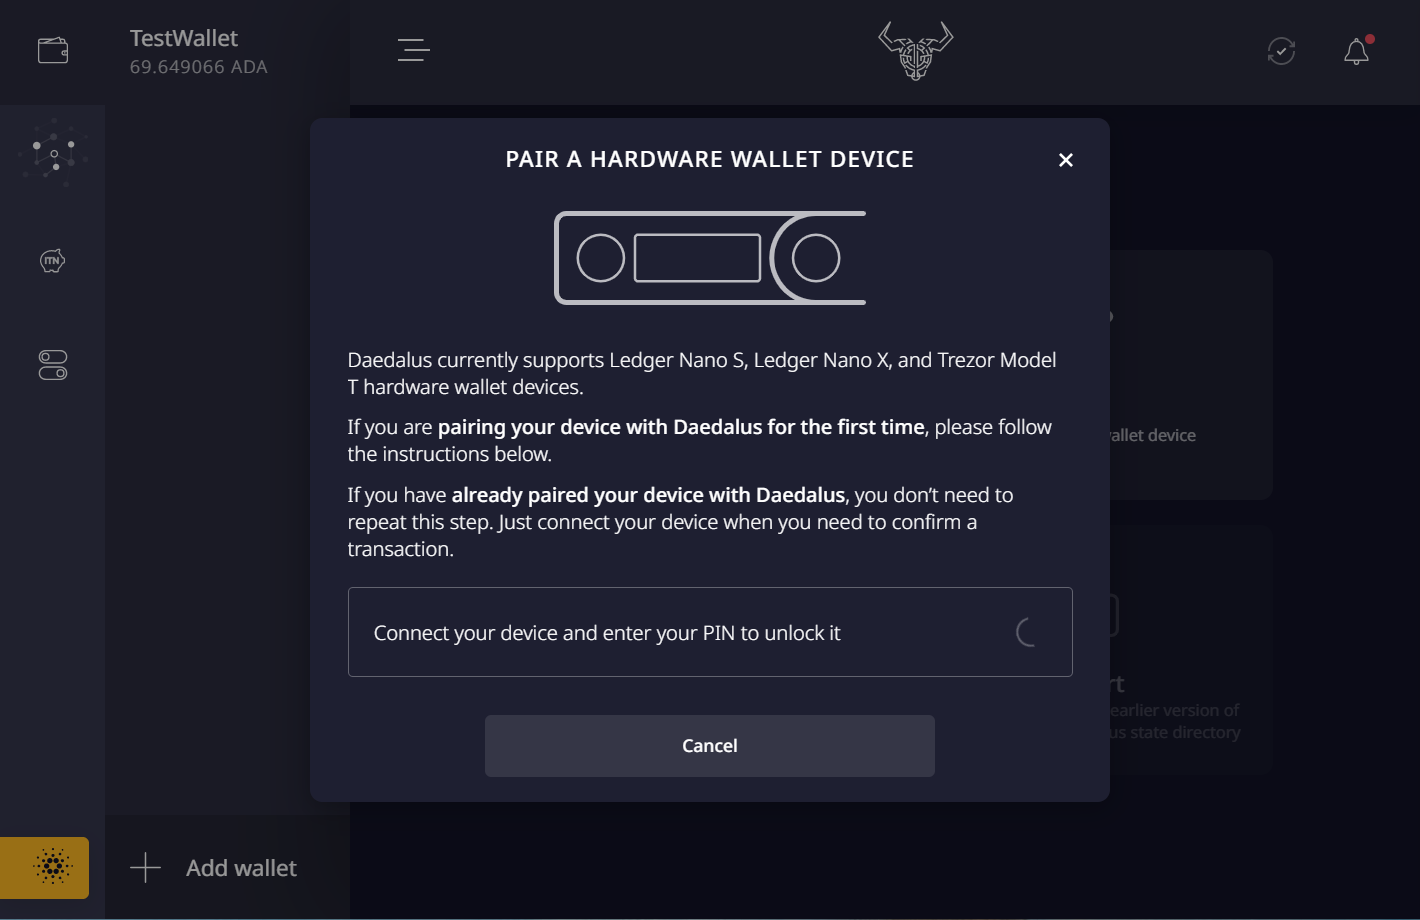Screen dimensions: 1420x920
Task: Open the ITN rewards piggy bank icon
Action: coord(52,261)
